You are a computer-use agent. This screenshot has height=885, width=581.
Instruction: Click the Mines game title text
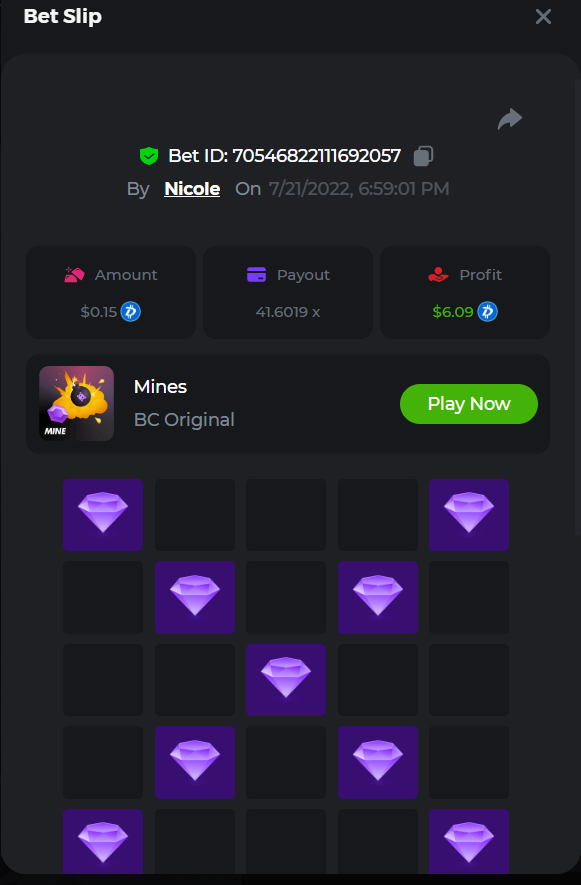160,387
